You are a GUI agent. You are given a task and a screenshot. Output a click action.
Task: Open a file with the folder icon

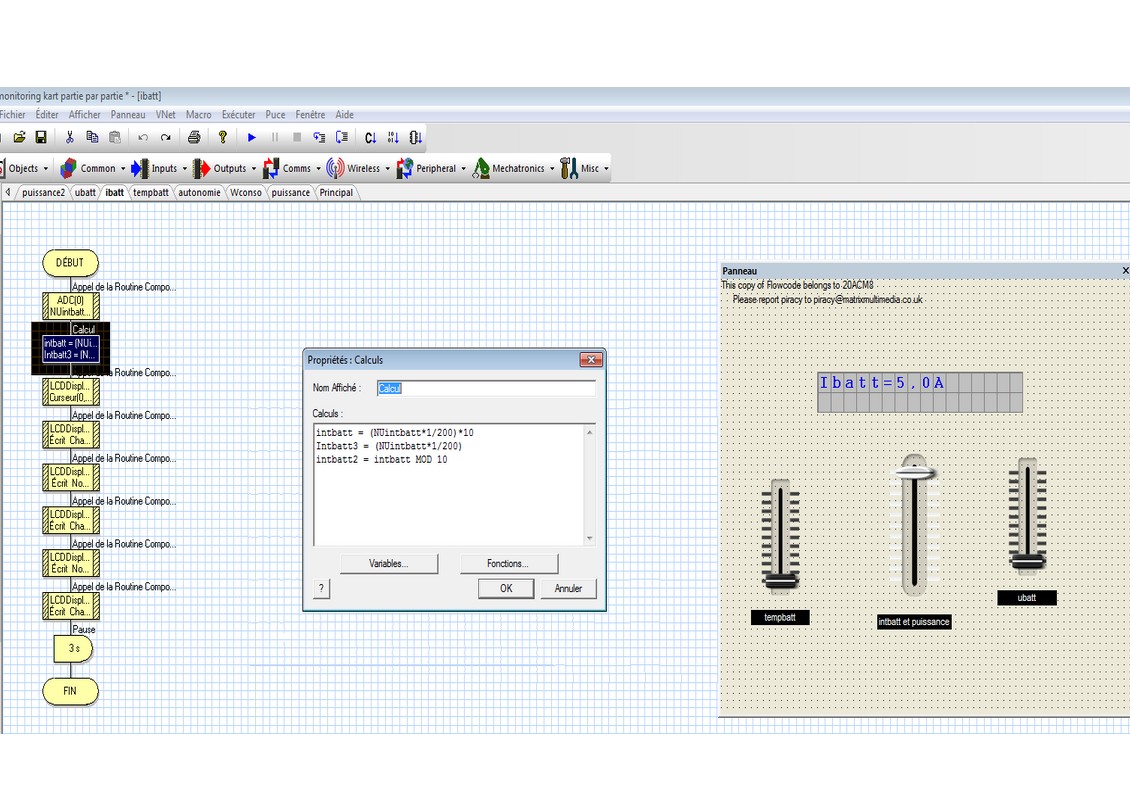tap(19, 138)
